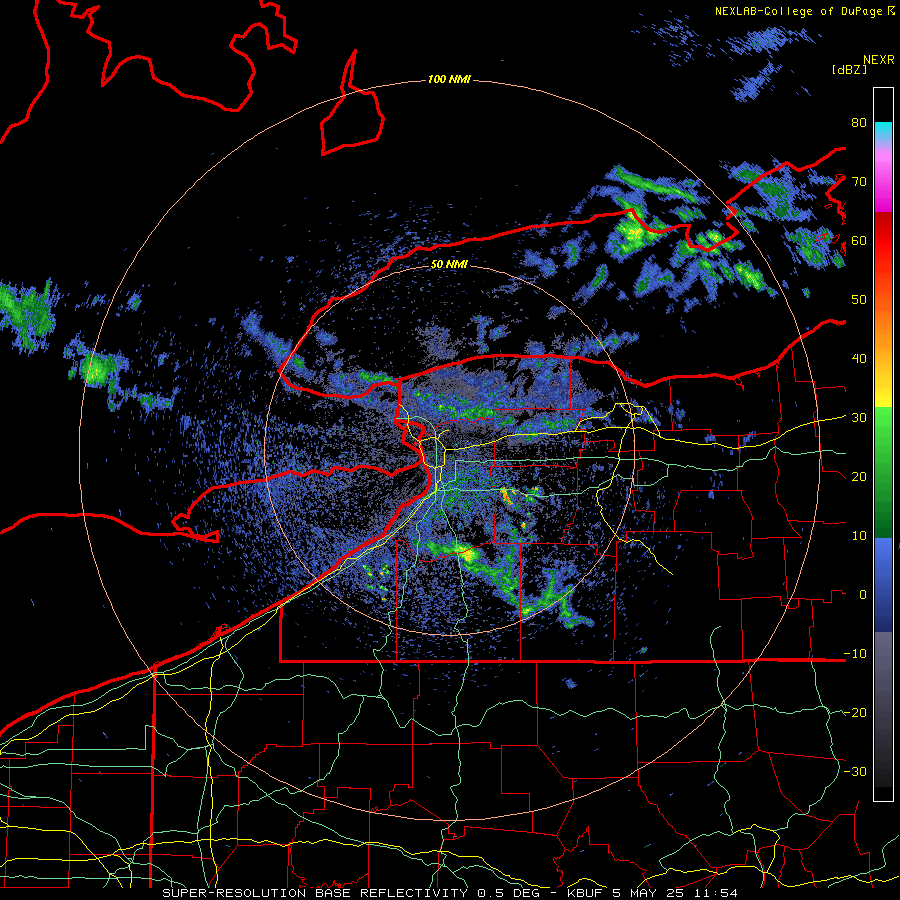Click the 80 dBZ scale value
This screenshot has width=900, height=900.
pos(859,123)
